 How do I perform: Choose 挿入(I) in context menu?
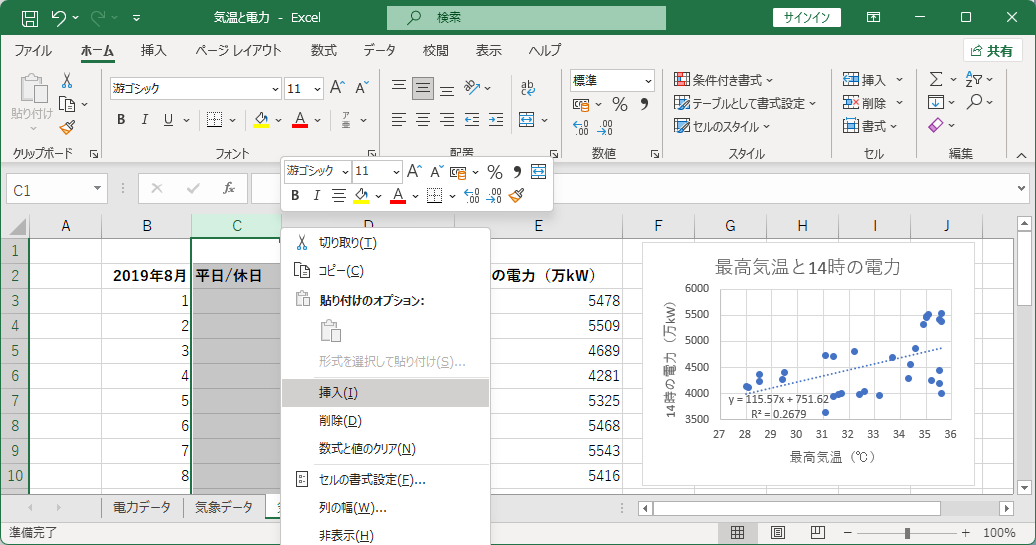(385, 392)
